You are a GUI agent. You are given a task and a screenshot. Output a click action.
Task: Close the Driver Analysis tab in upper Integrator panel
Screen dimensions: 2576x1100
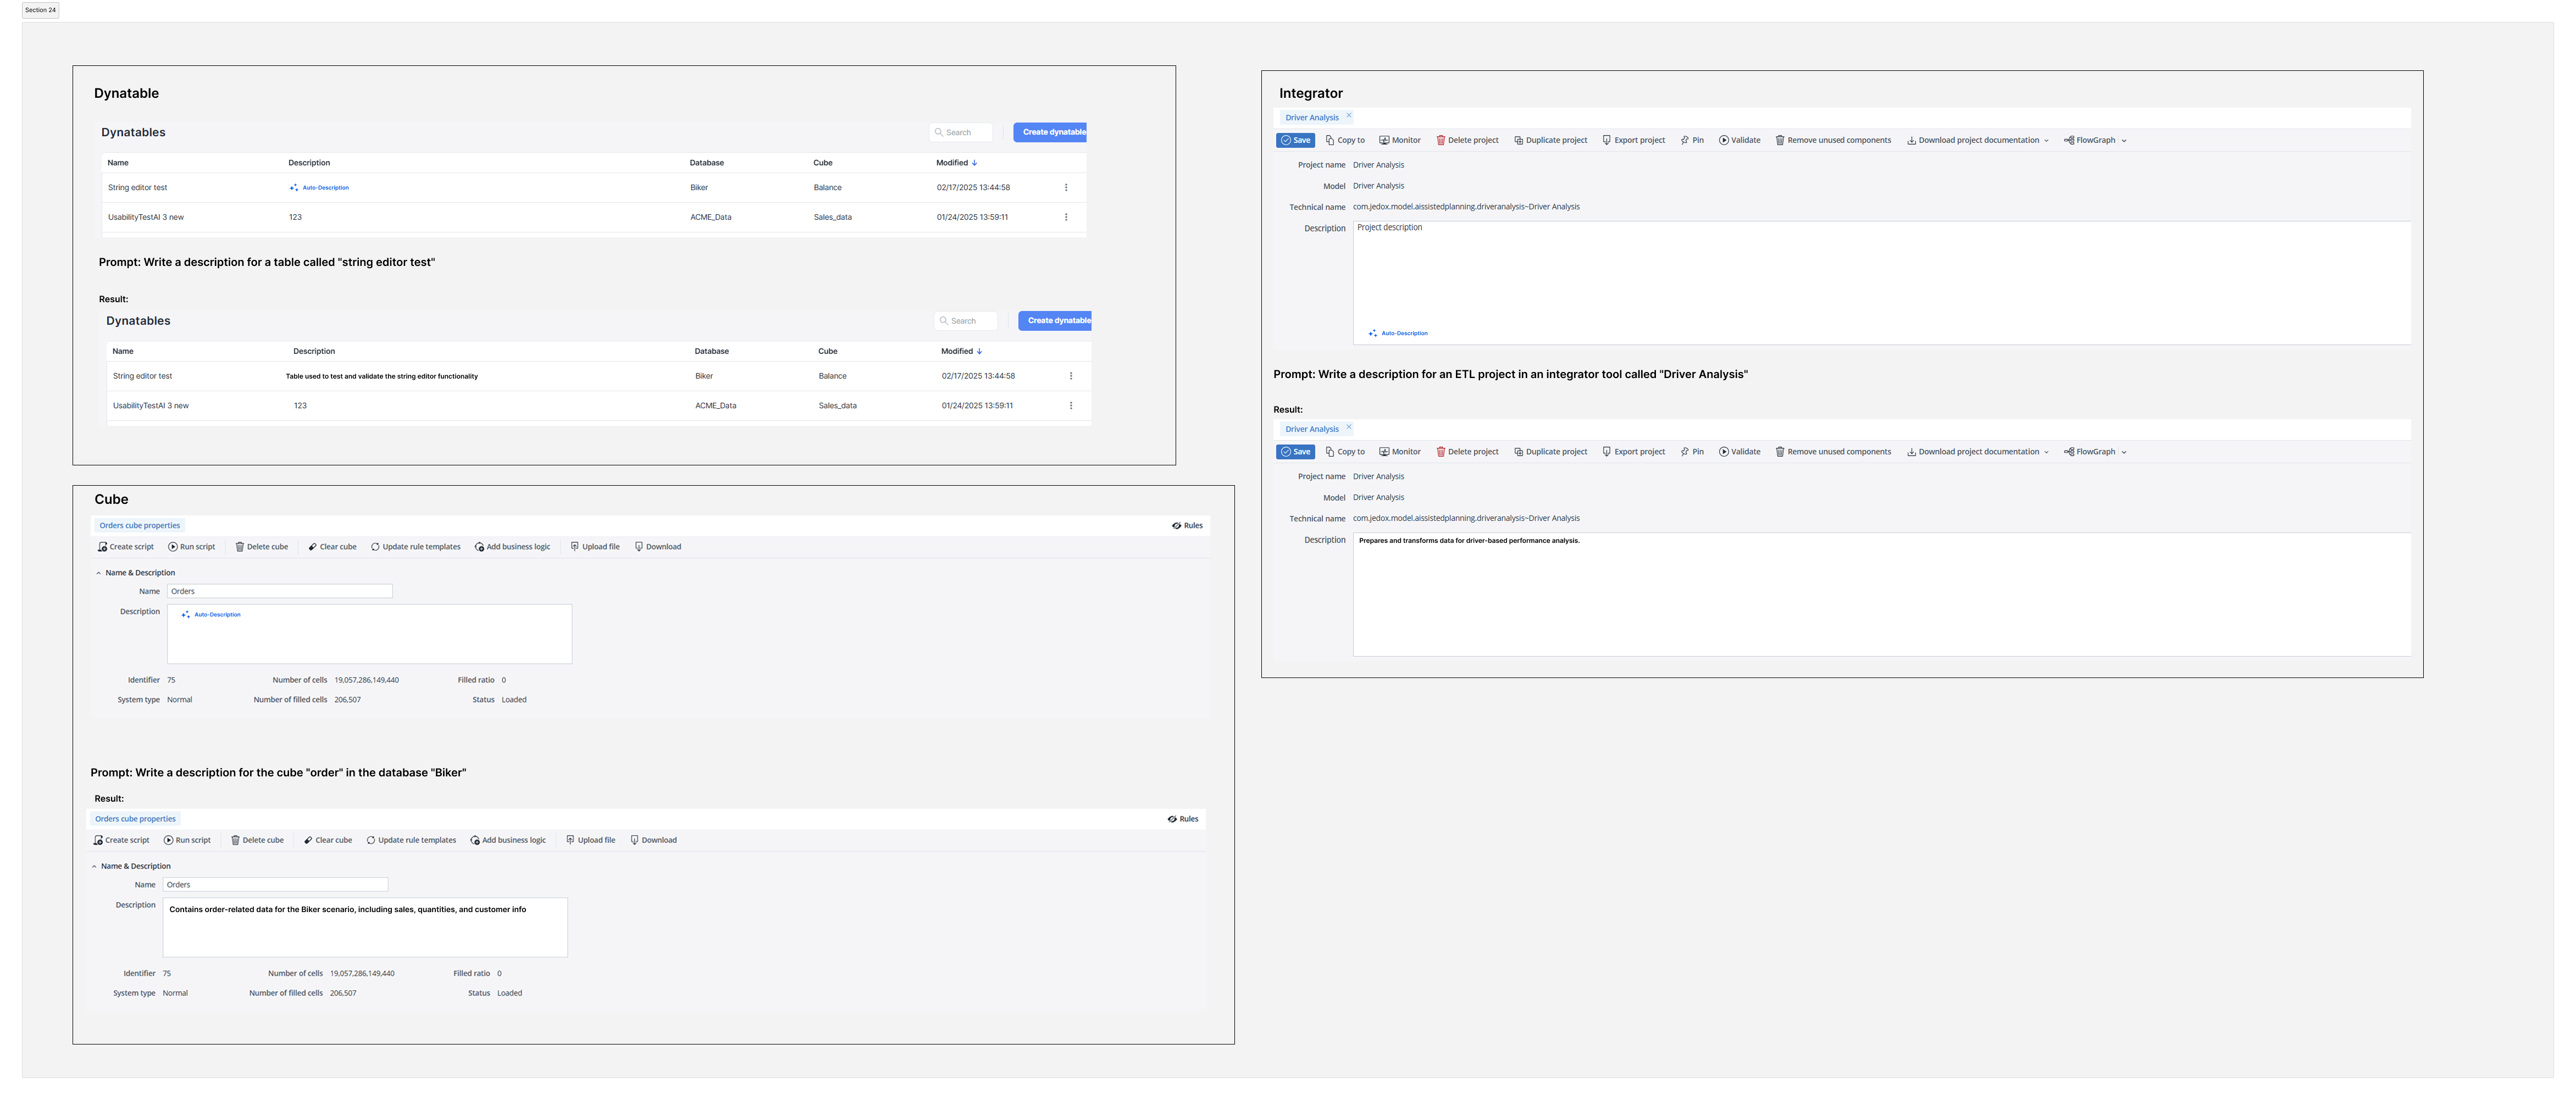pos(1348,116)
